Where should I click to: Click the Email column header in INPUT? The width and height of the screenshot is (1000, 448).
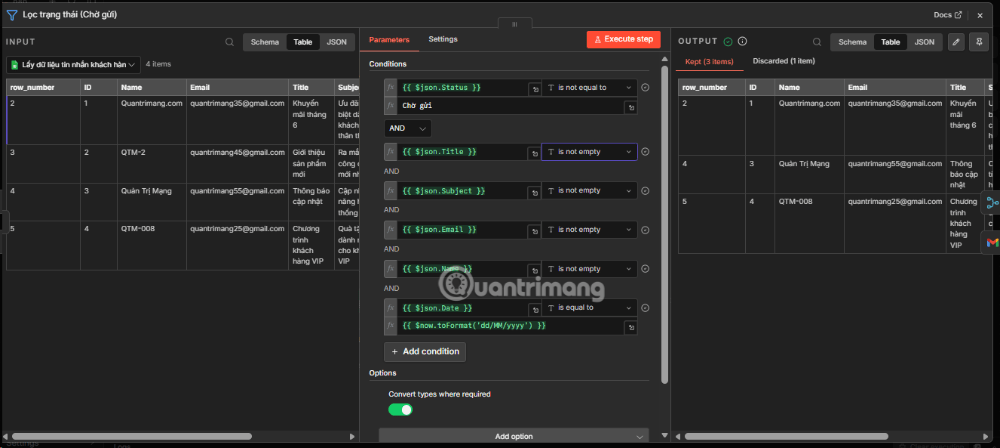tap(237, 87)
